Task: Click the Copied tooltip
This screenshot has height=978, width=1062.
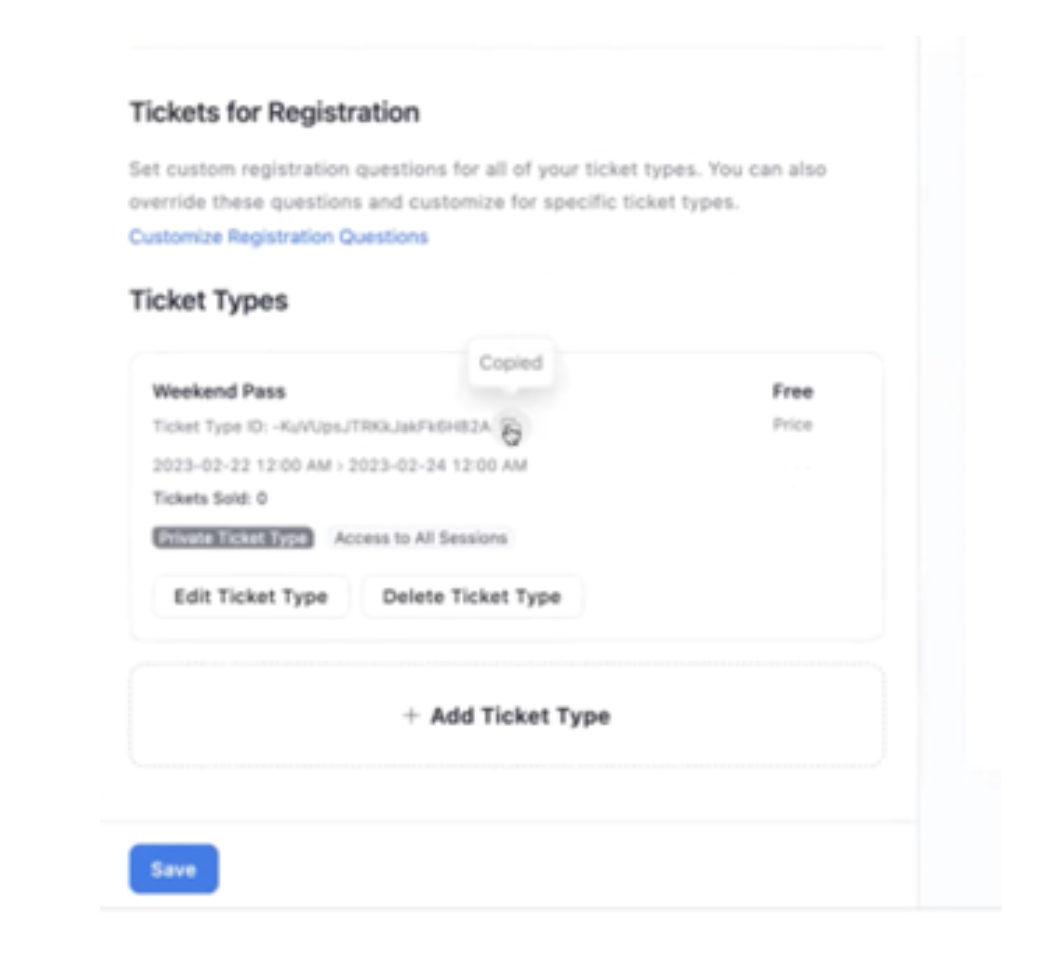Action: pos(511,362)
